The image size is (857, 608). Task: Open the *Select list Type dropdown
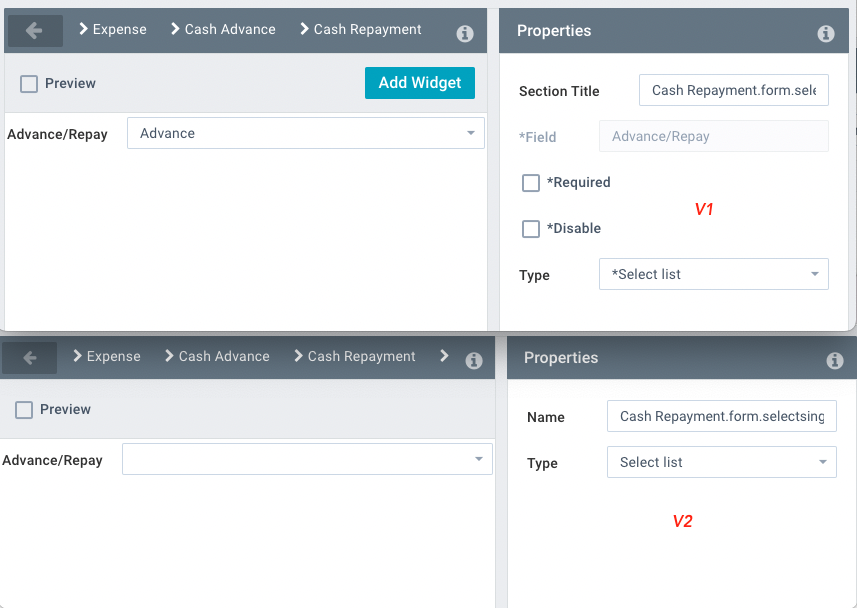pyautogui.click(x=713, y=274)
